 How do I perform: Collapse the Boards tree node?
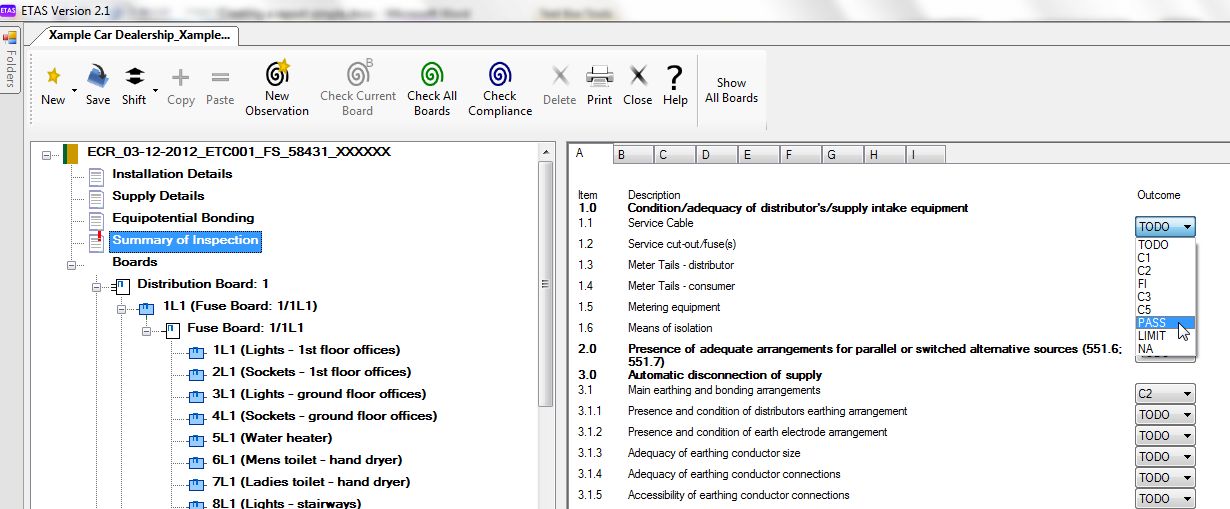72,265
